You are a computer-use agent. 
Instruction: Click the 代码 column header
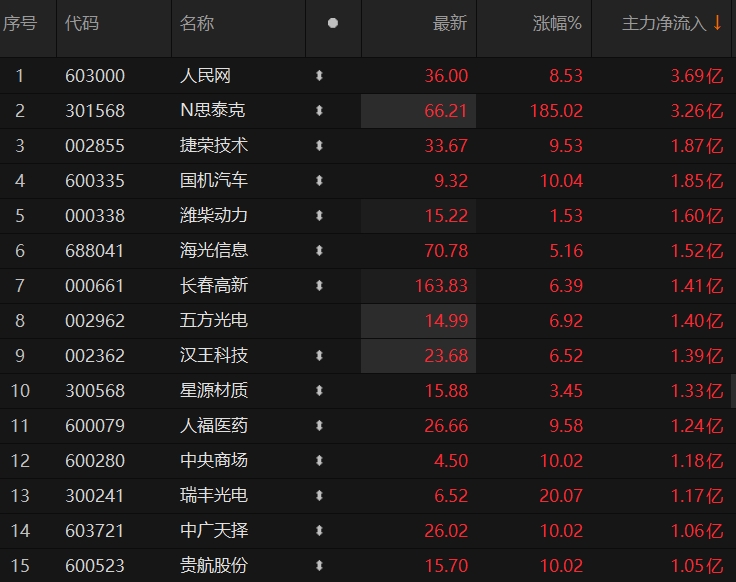point(82,23)
